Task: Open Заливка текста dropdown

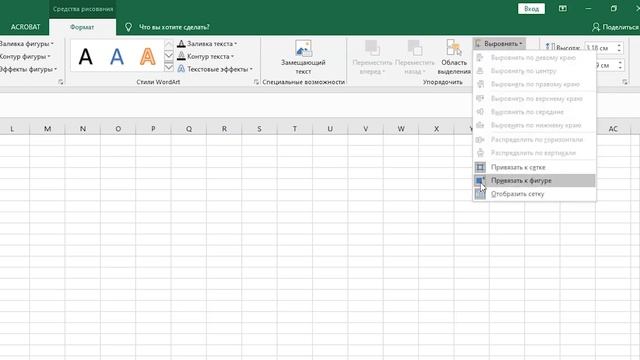Action: pos(207,43)
